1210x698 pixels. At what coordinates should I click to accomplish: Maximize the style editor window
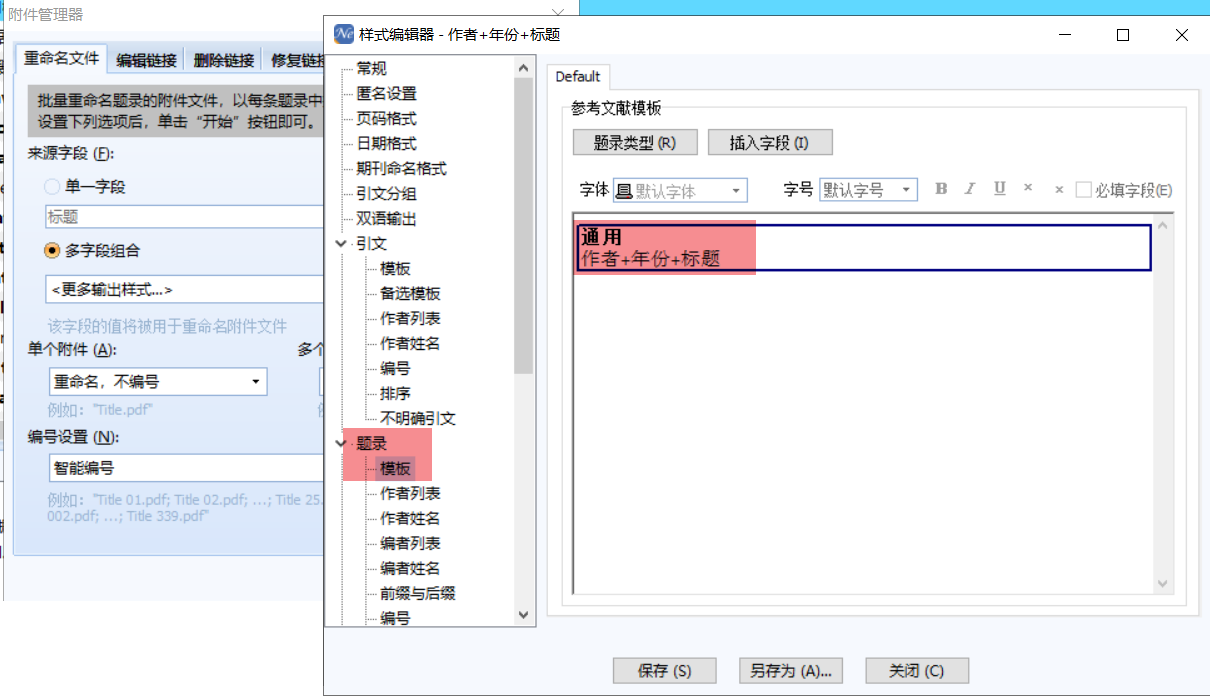1123,34
